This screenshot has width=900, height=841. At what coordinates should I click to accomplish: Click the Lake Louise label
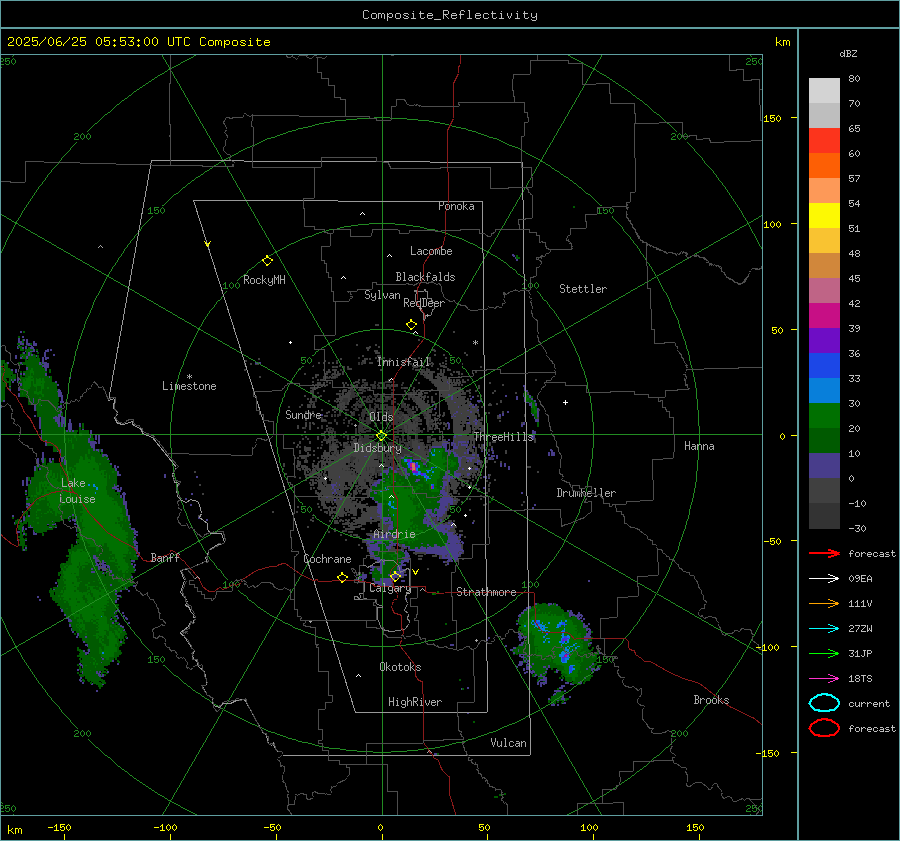point(77,491)
